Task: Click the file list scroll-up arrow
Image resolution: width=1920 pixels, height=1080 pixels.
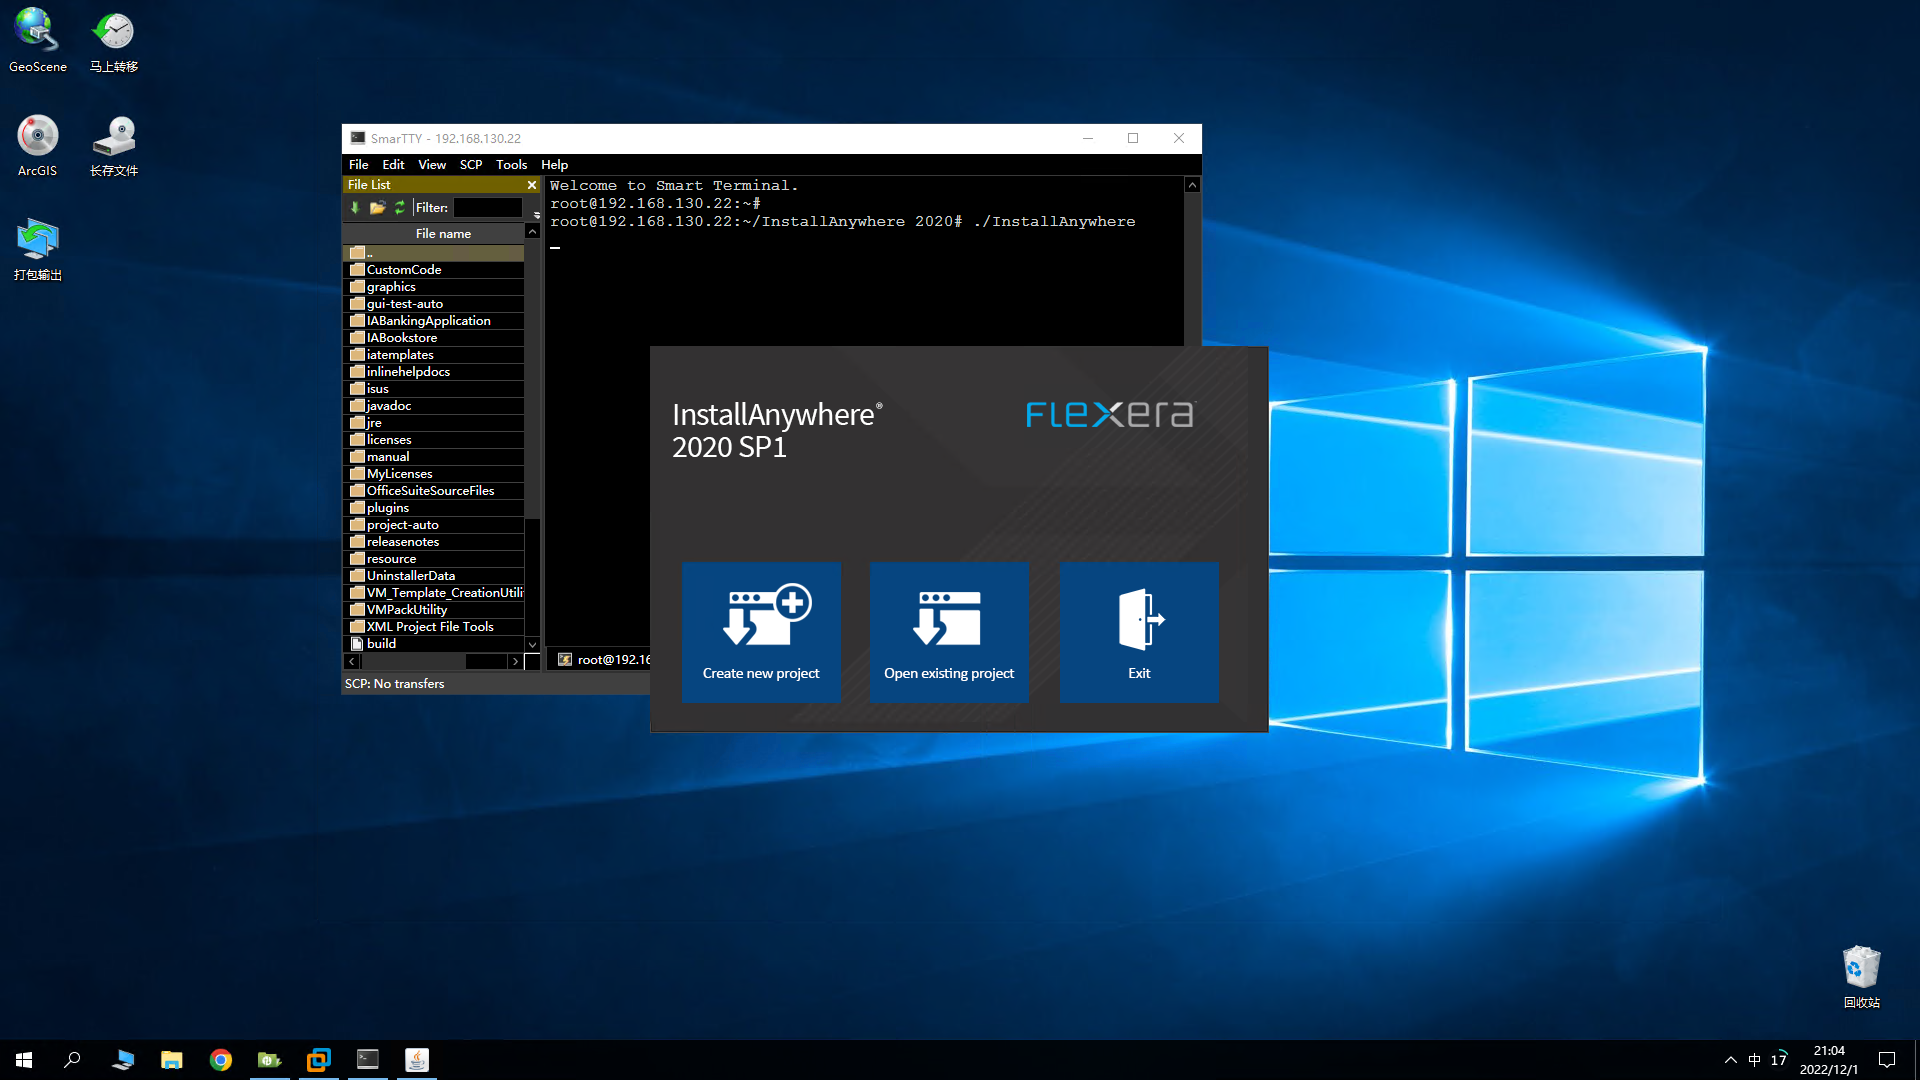Action: (x=532, y=232)
